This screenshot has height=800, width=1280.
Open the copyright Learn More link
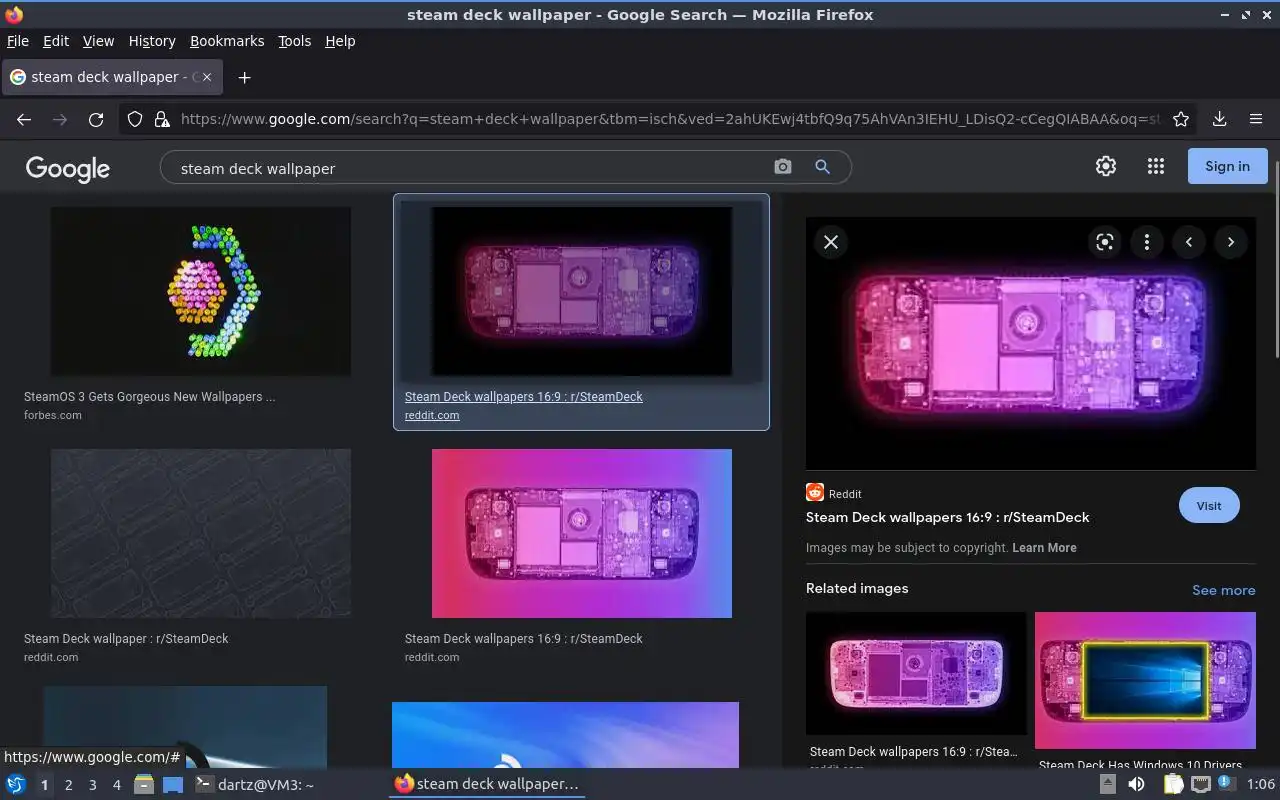point(1044,548)
